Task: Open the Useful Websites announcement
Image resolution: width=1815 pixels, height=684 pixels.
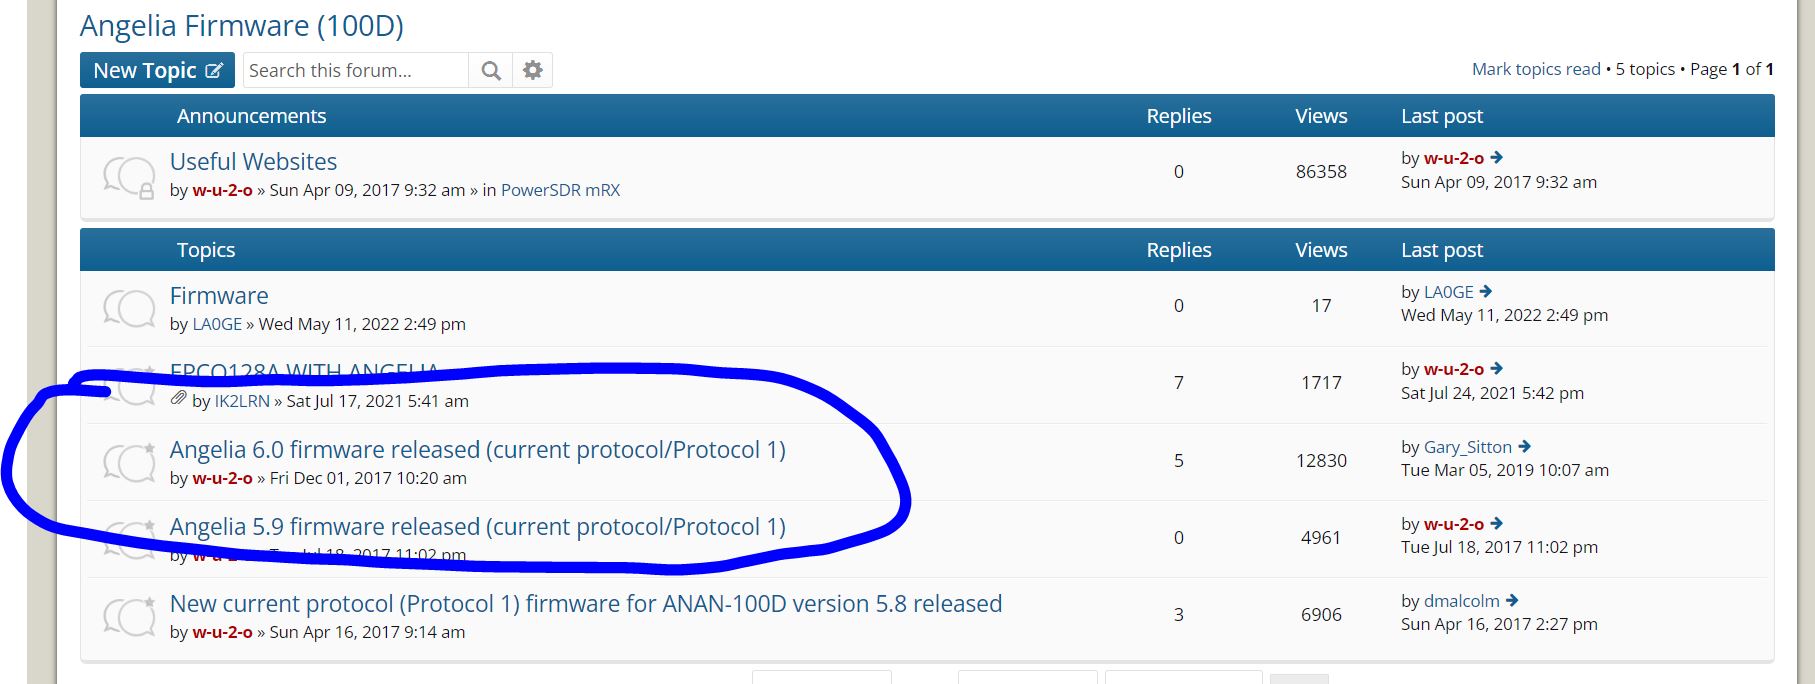Action: click(x=253, y=162)
